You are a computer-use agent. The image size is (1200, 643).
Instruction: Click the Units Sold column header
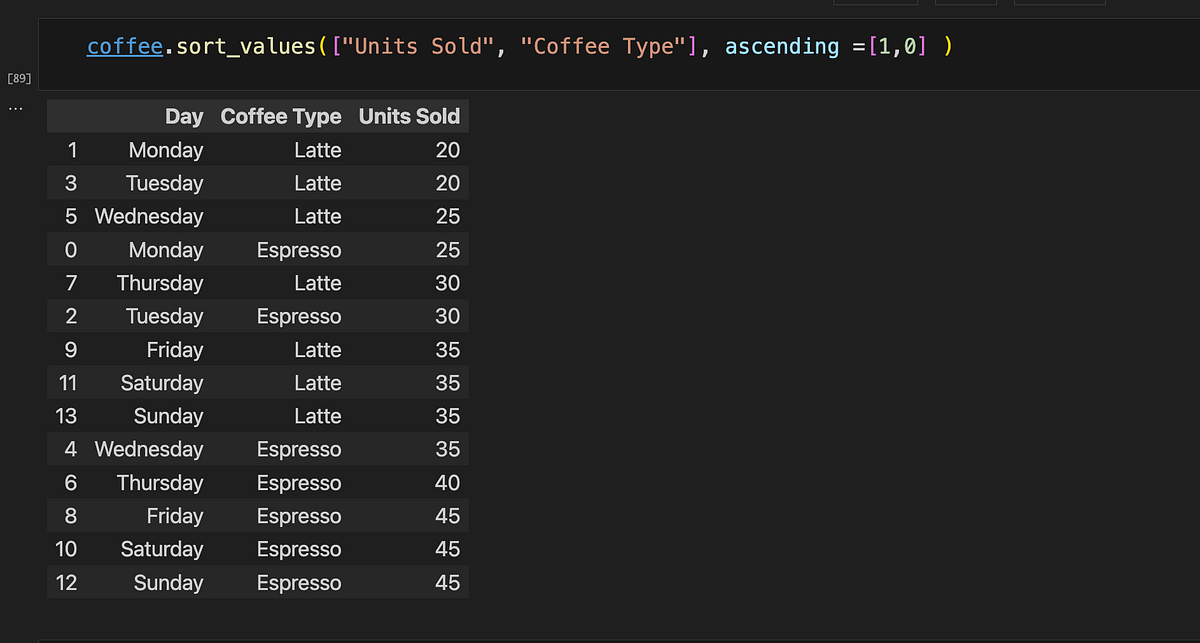(409, 116)
